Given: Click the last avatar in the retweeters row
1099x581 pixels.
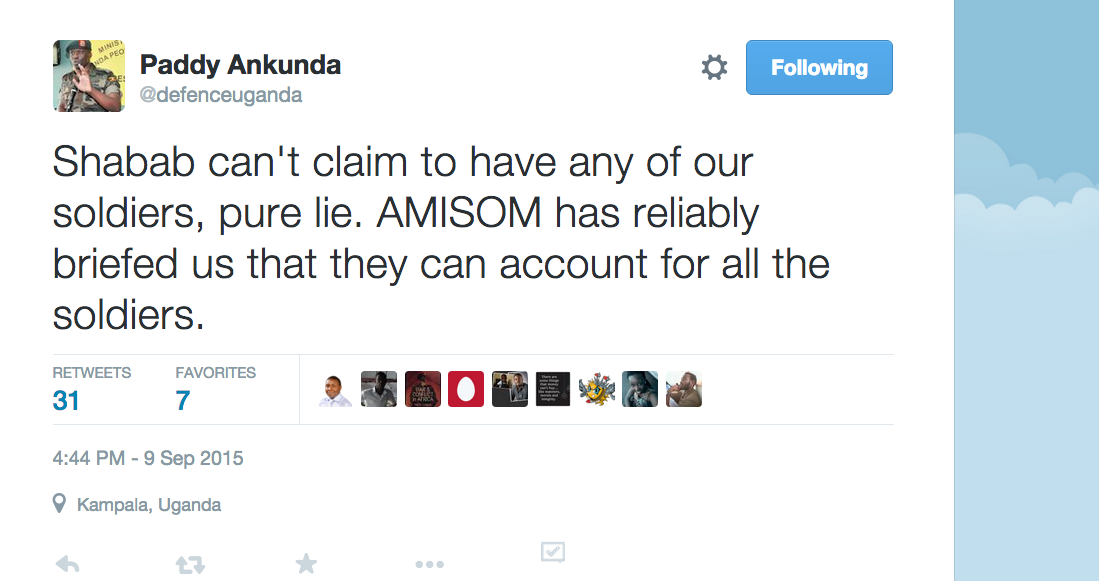Looking at the screenshot, I should (x=684, y=389).
